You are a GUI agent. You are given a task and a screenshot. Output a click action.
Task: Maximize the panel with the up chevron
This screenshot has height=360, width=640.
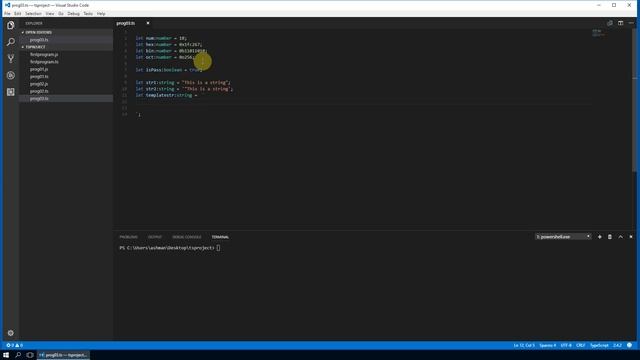click(x=620, y=237)
